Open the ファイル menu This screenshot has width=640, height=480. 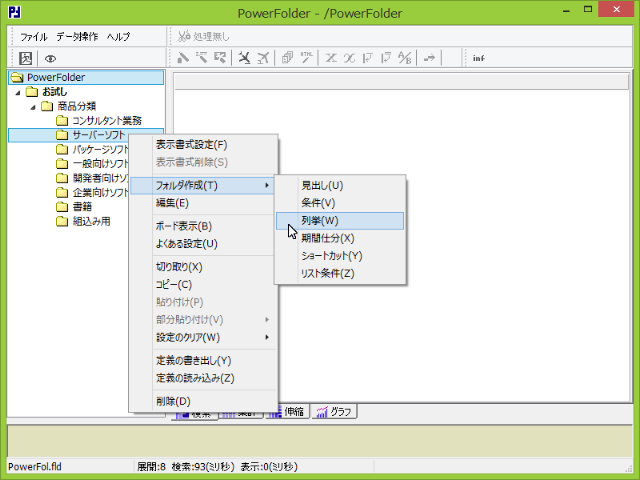point(34,37)
